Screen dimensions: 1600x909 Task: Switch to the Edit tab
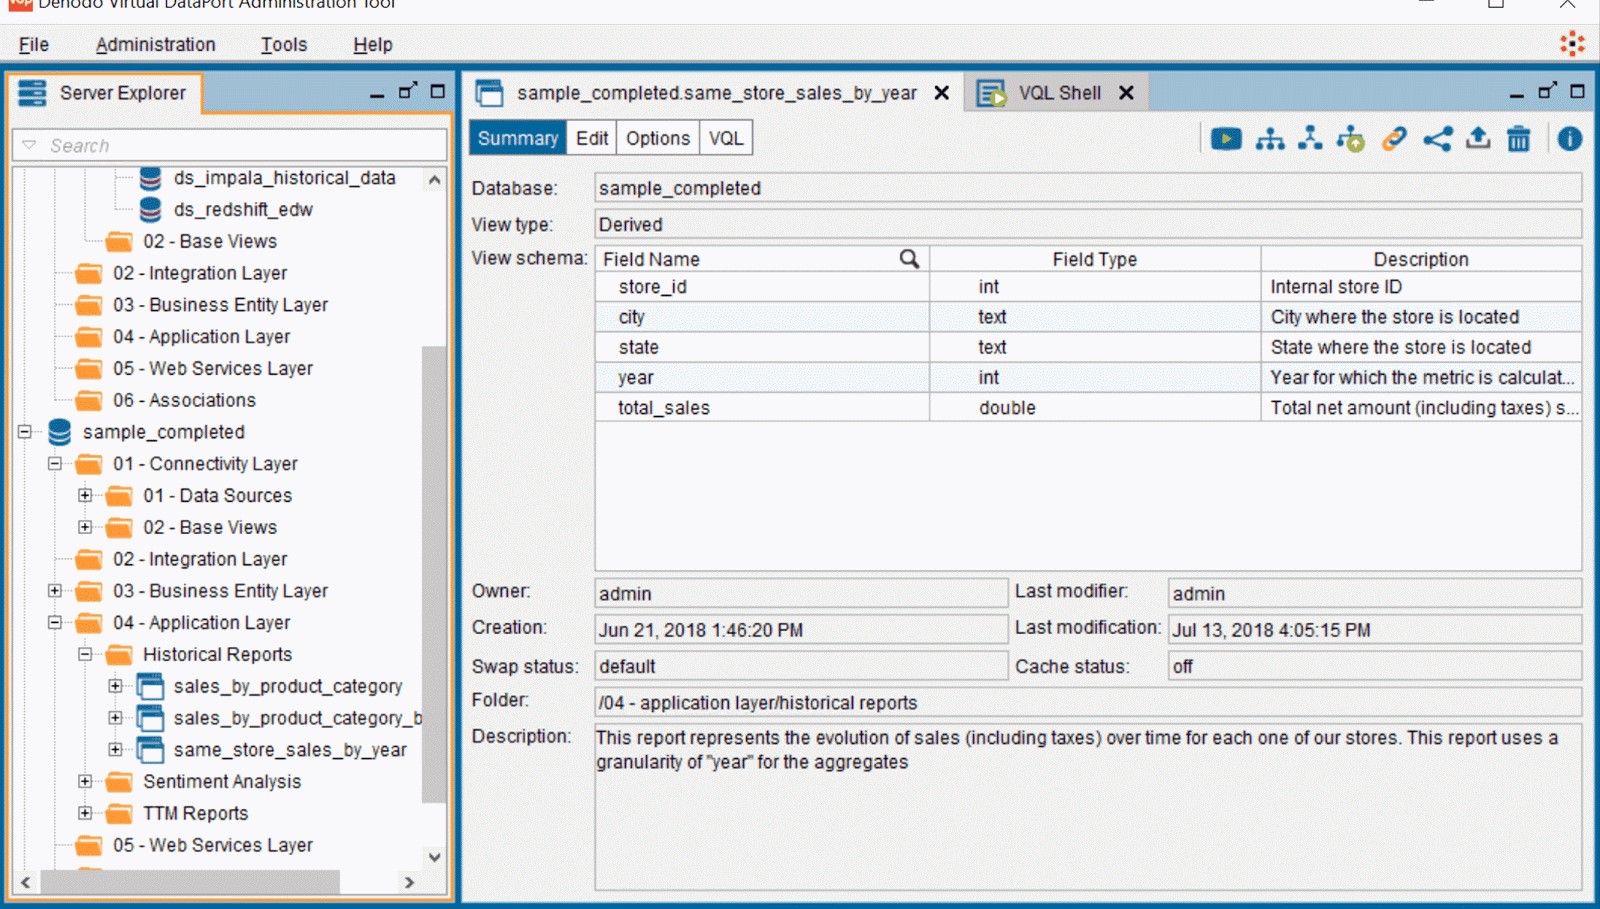point(592,138)
